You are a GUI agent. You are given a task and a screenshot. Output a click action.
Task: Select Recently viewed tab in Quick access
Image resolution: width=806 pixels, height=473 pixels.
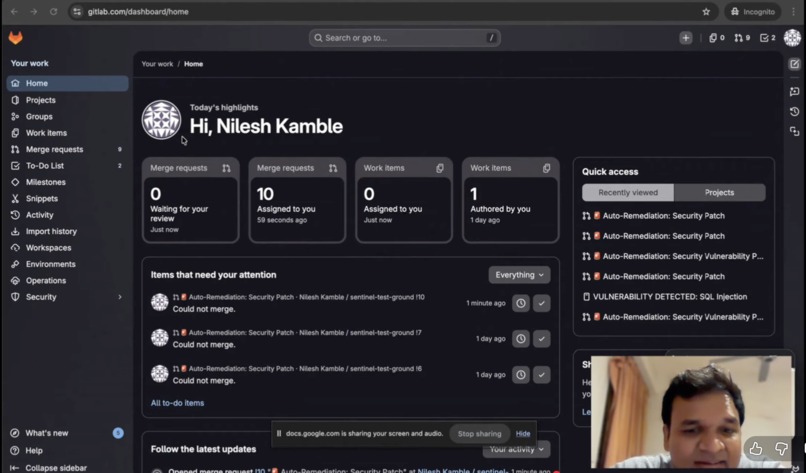[628, 192]
